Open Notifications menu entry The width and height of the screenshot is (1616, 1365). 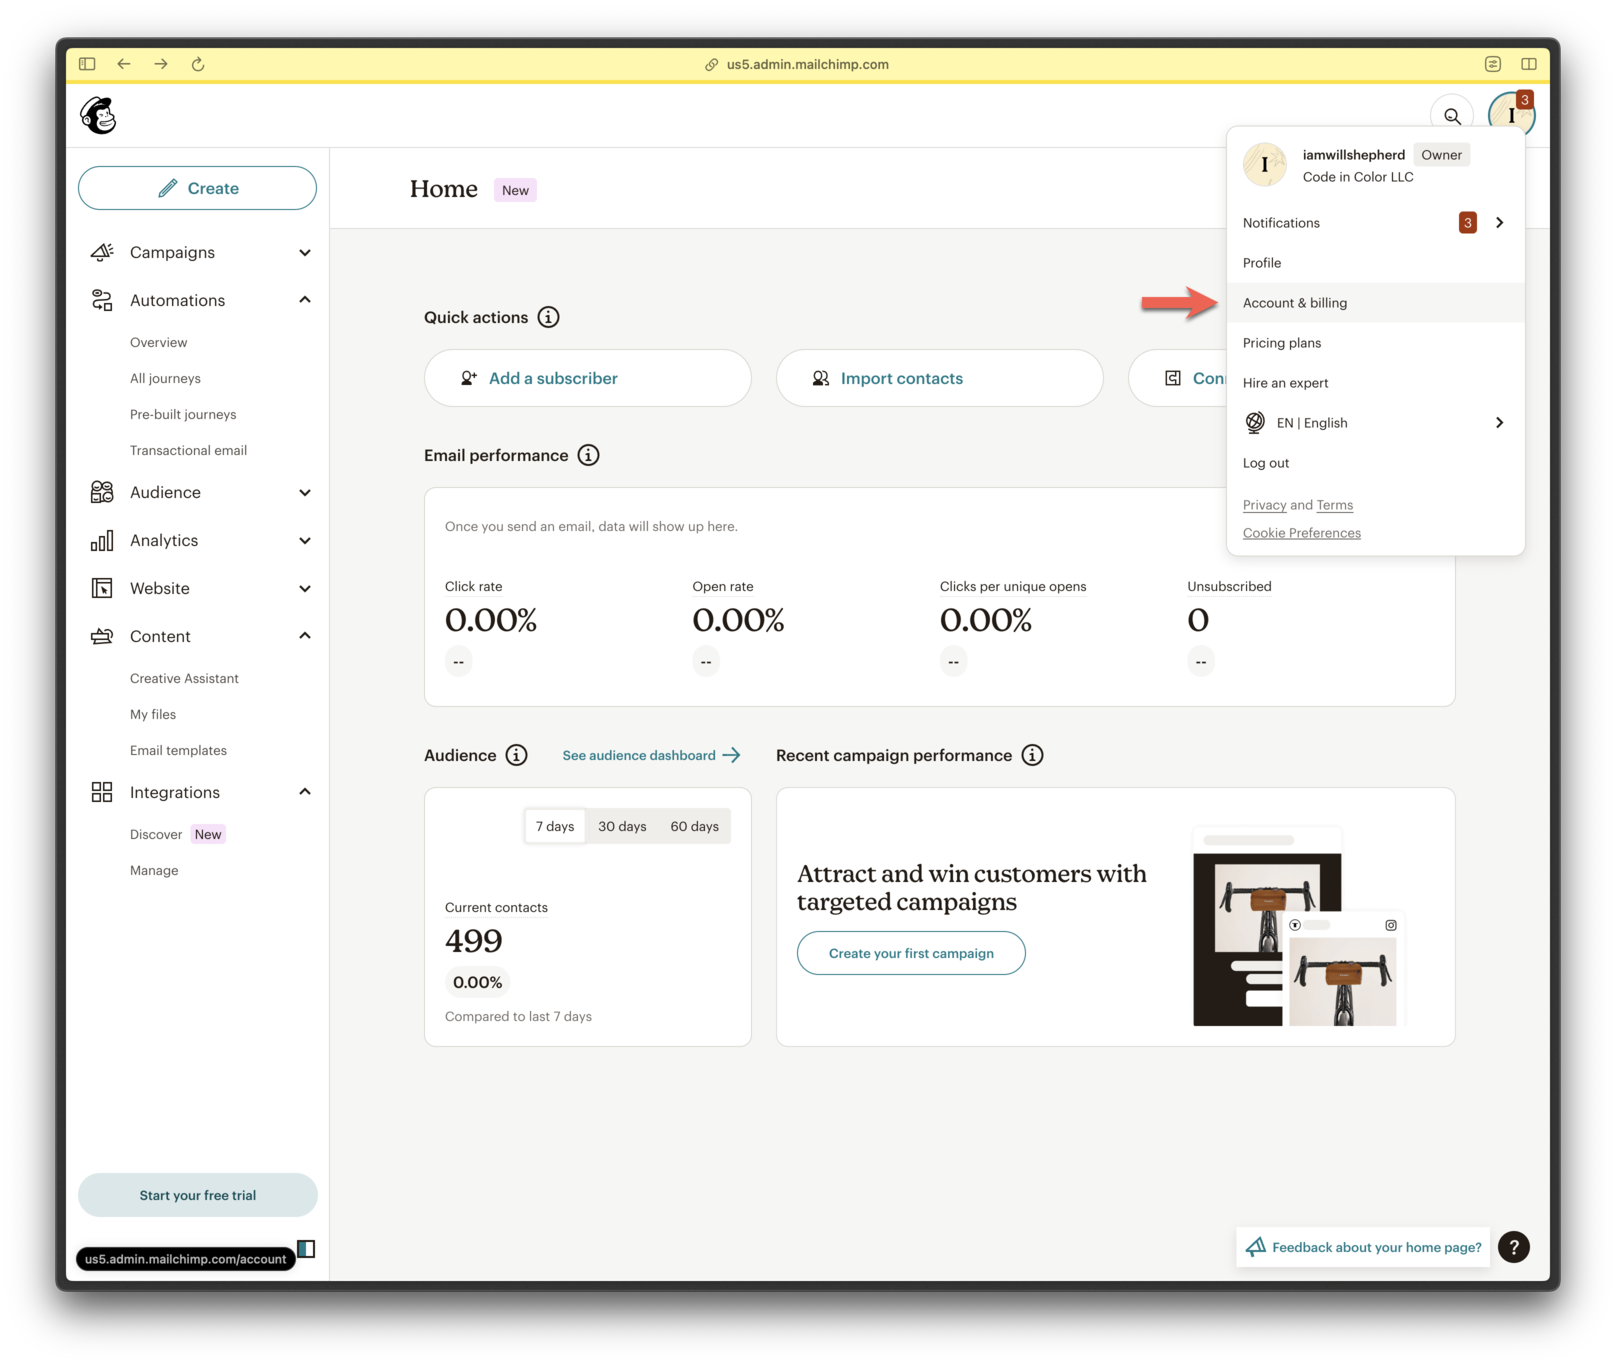1375,222
